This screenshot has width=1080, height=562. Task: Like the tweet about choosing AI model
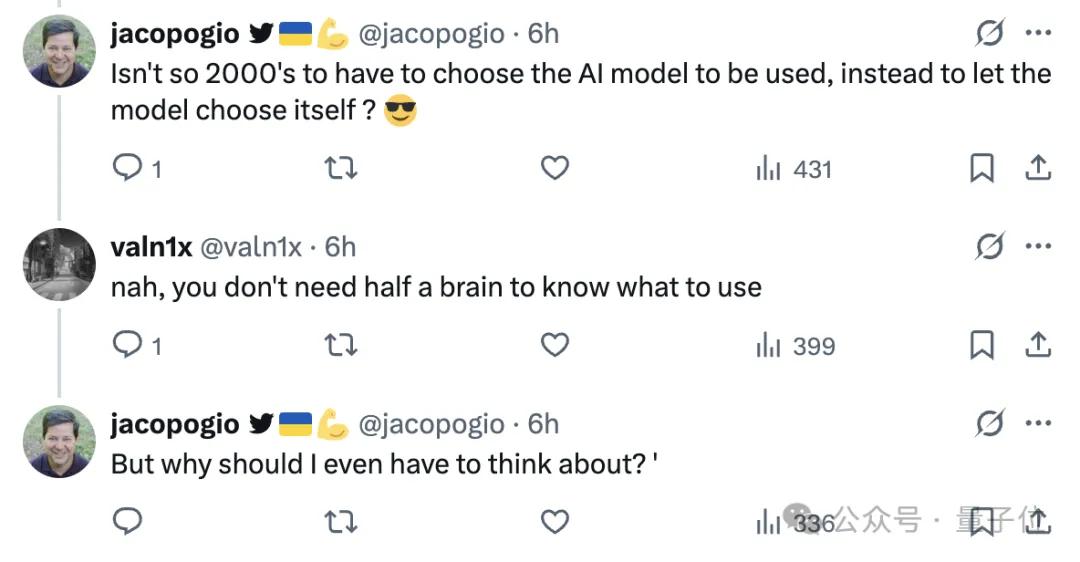[554, 169]
